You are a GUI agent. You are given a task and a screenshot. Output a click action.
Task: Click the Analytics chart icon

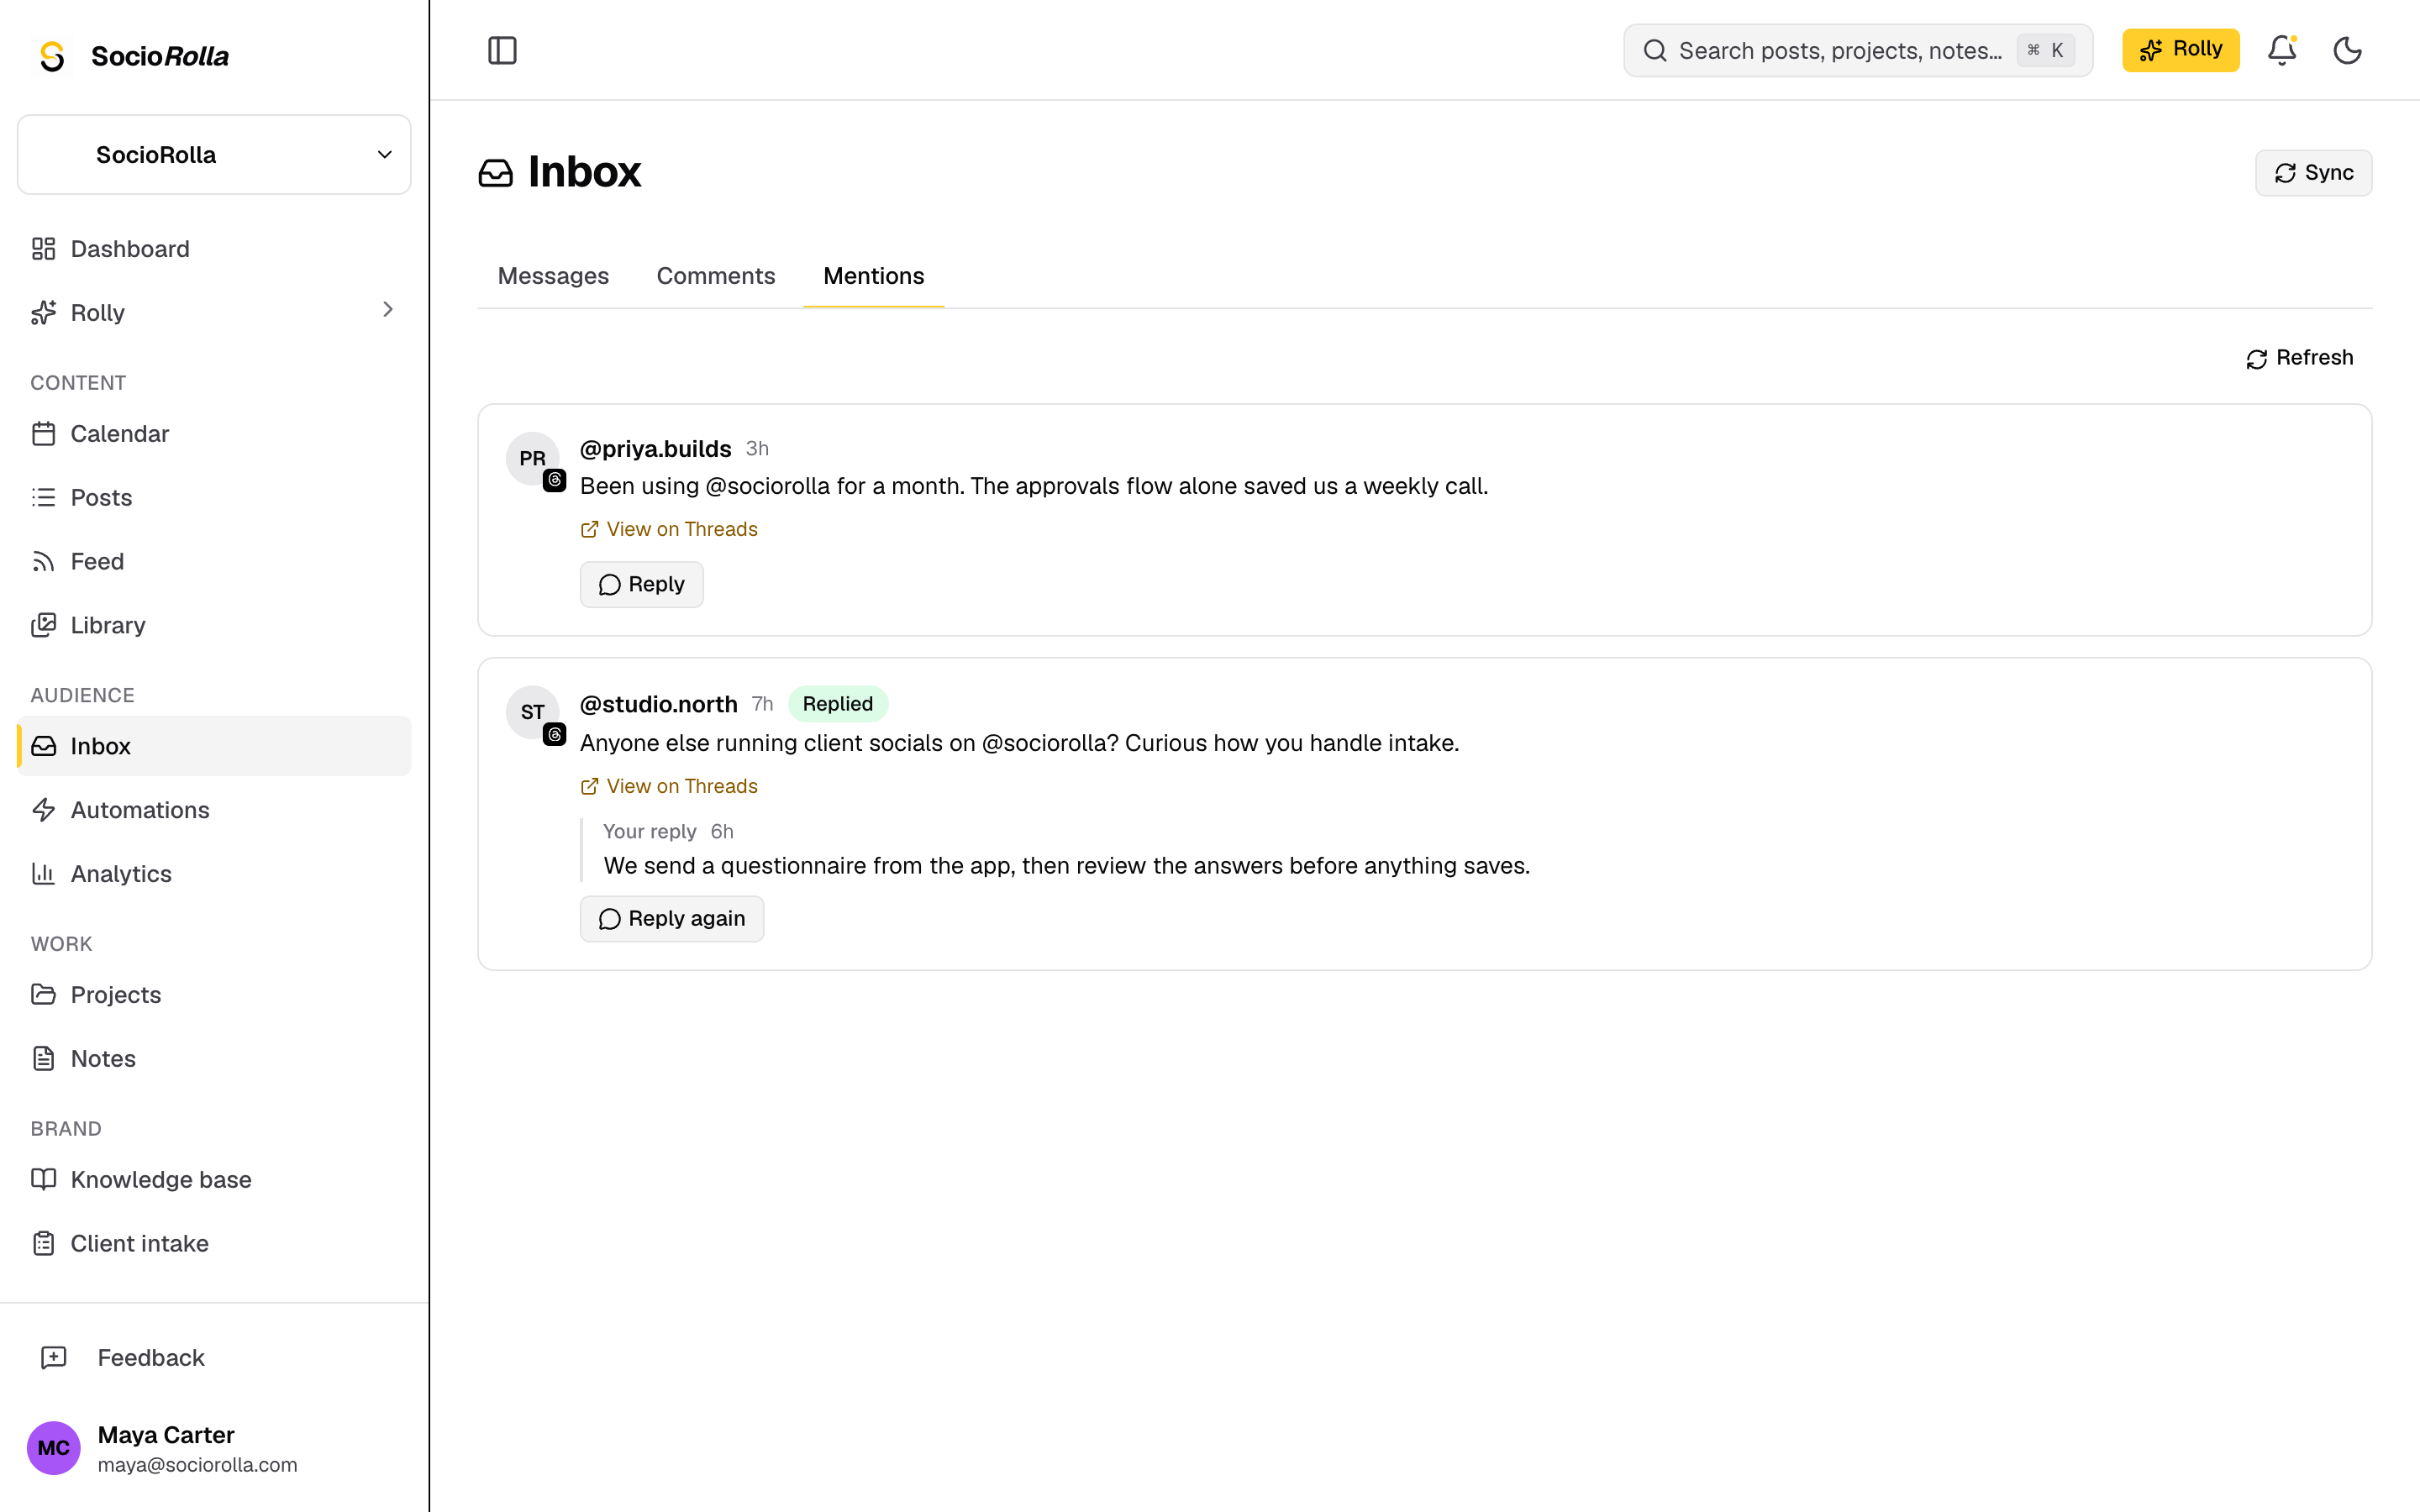click(x=43, y=874)
